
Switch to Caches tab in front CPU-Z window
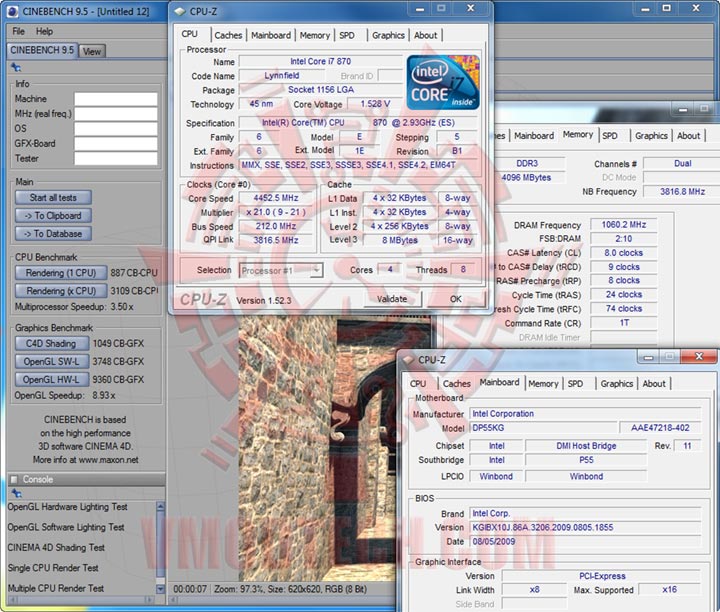click(x=228, y=35)
